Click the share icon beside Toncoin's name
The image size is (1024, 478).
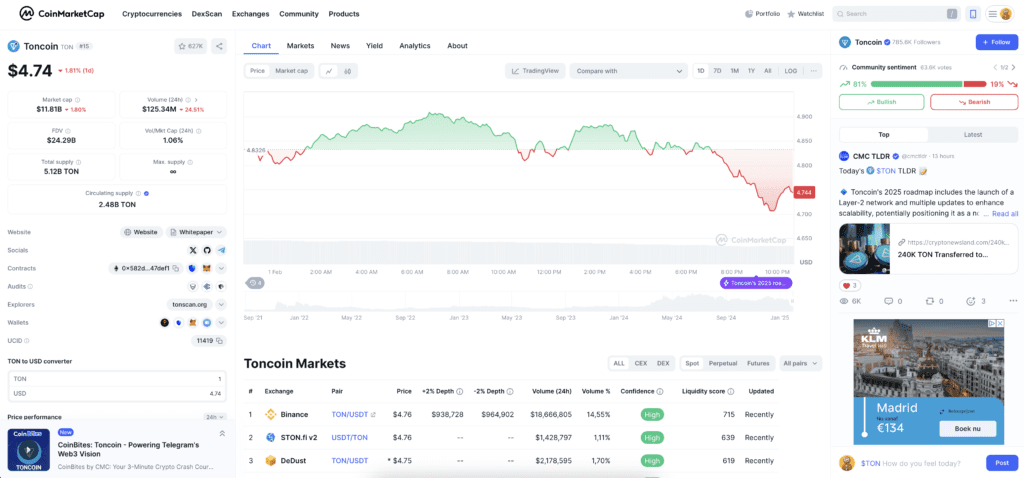tap(219, 46)
